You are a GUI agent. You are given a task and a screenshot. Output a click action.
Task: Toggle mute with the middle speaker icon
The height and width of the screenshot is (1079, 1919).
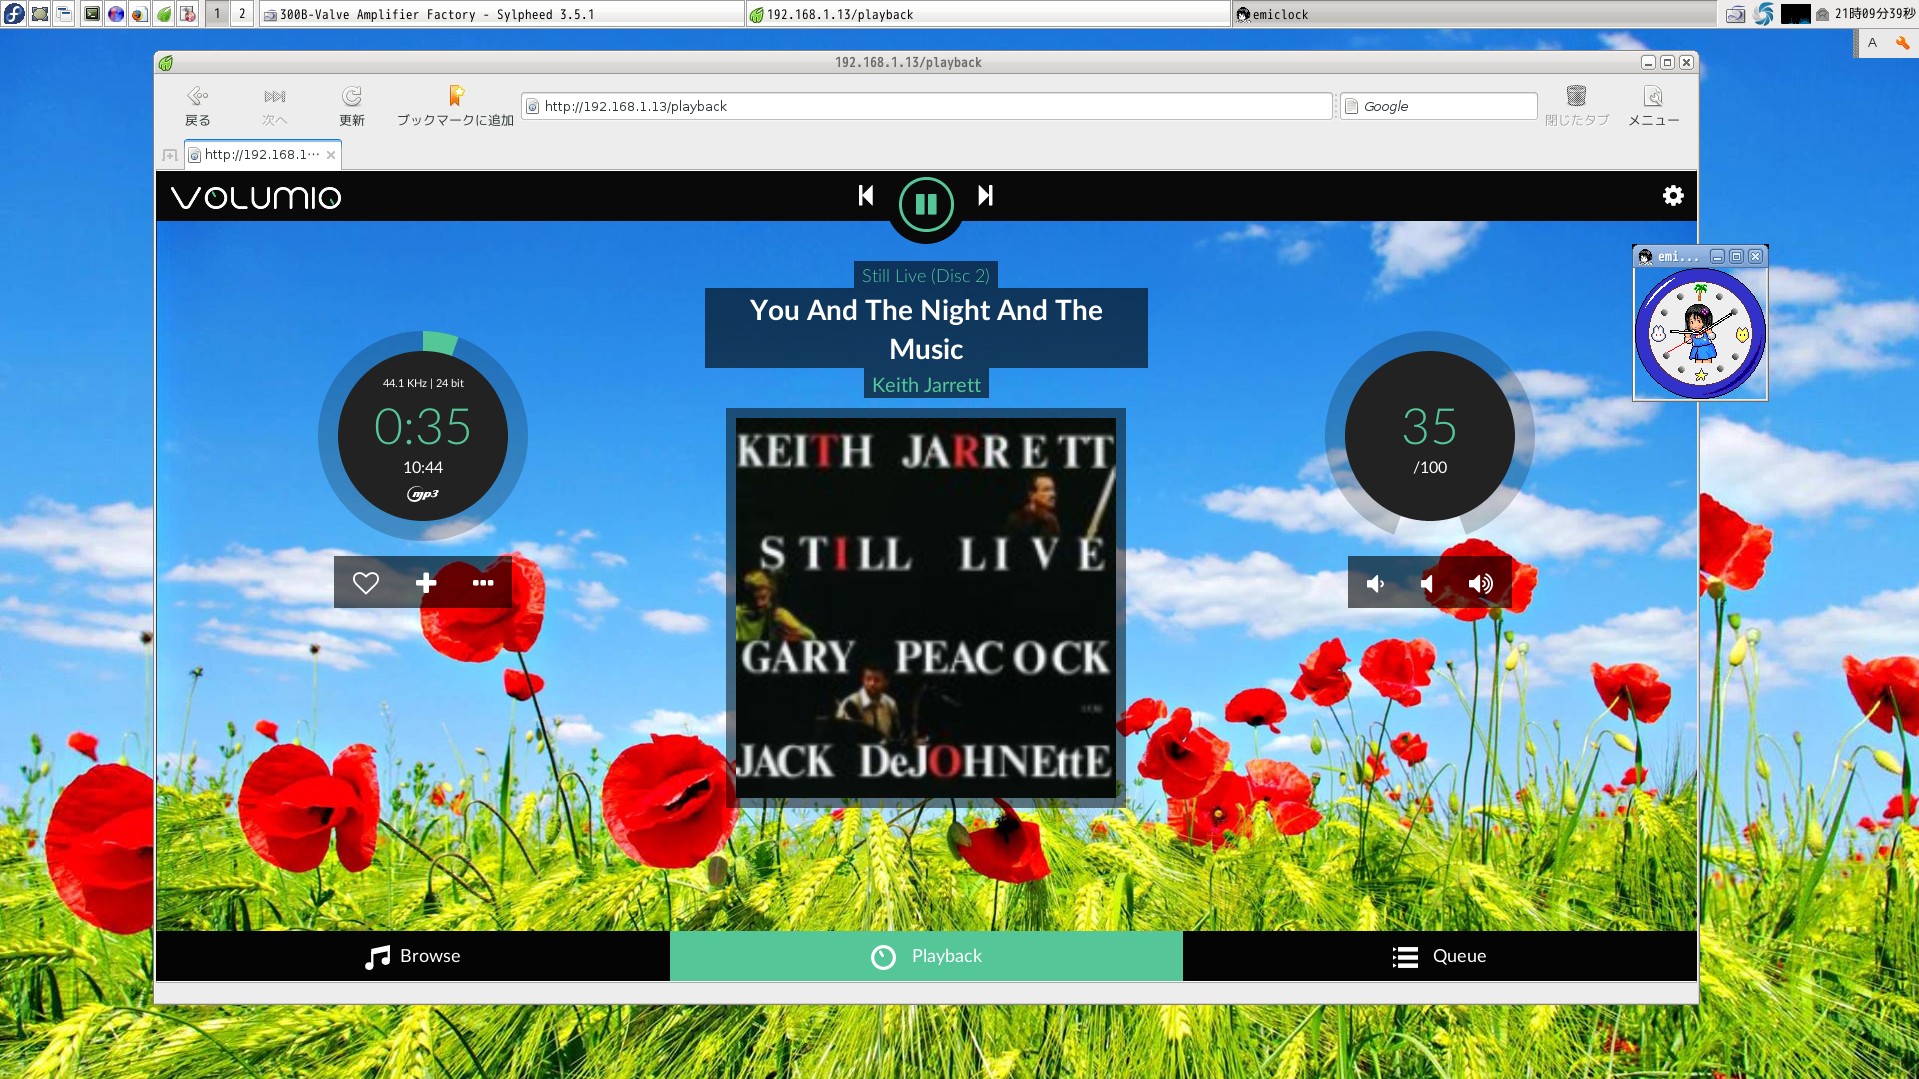1428,584
